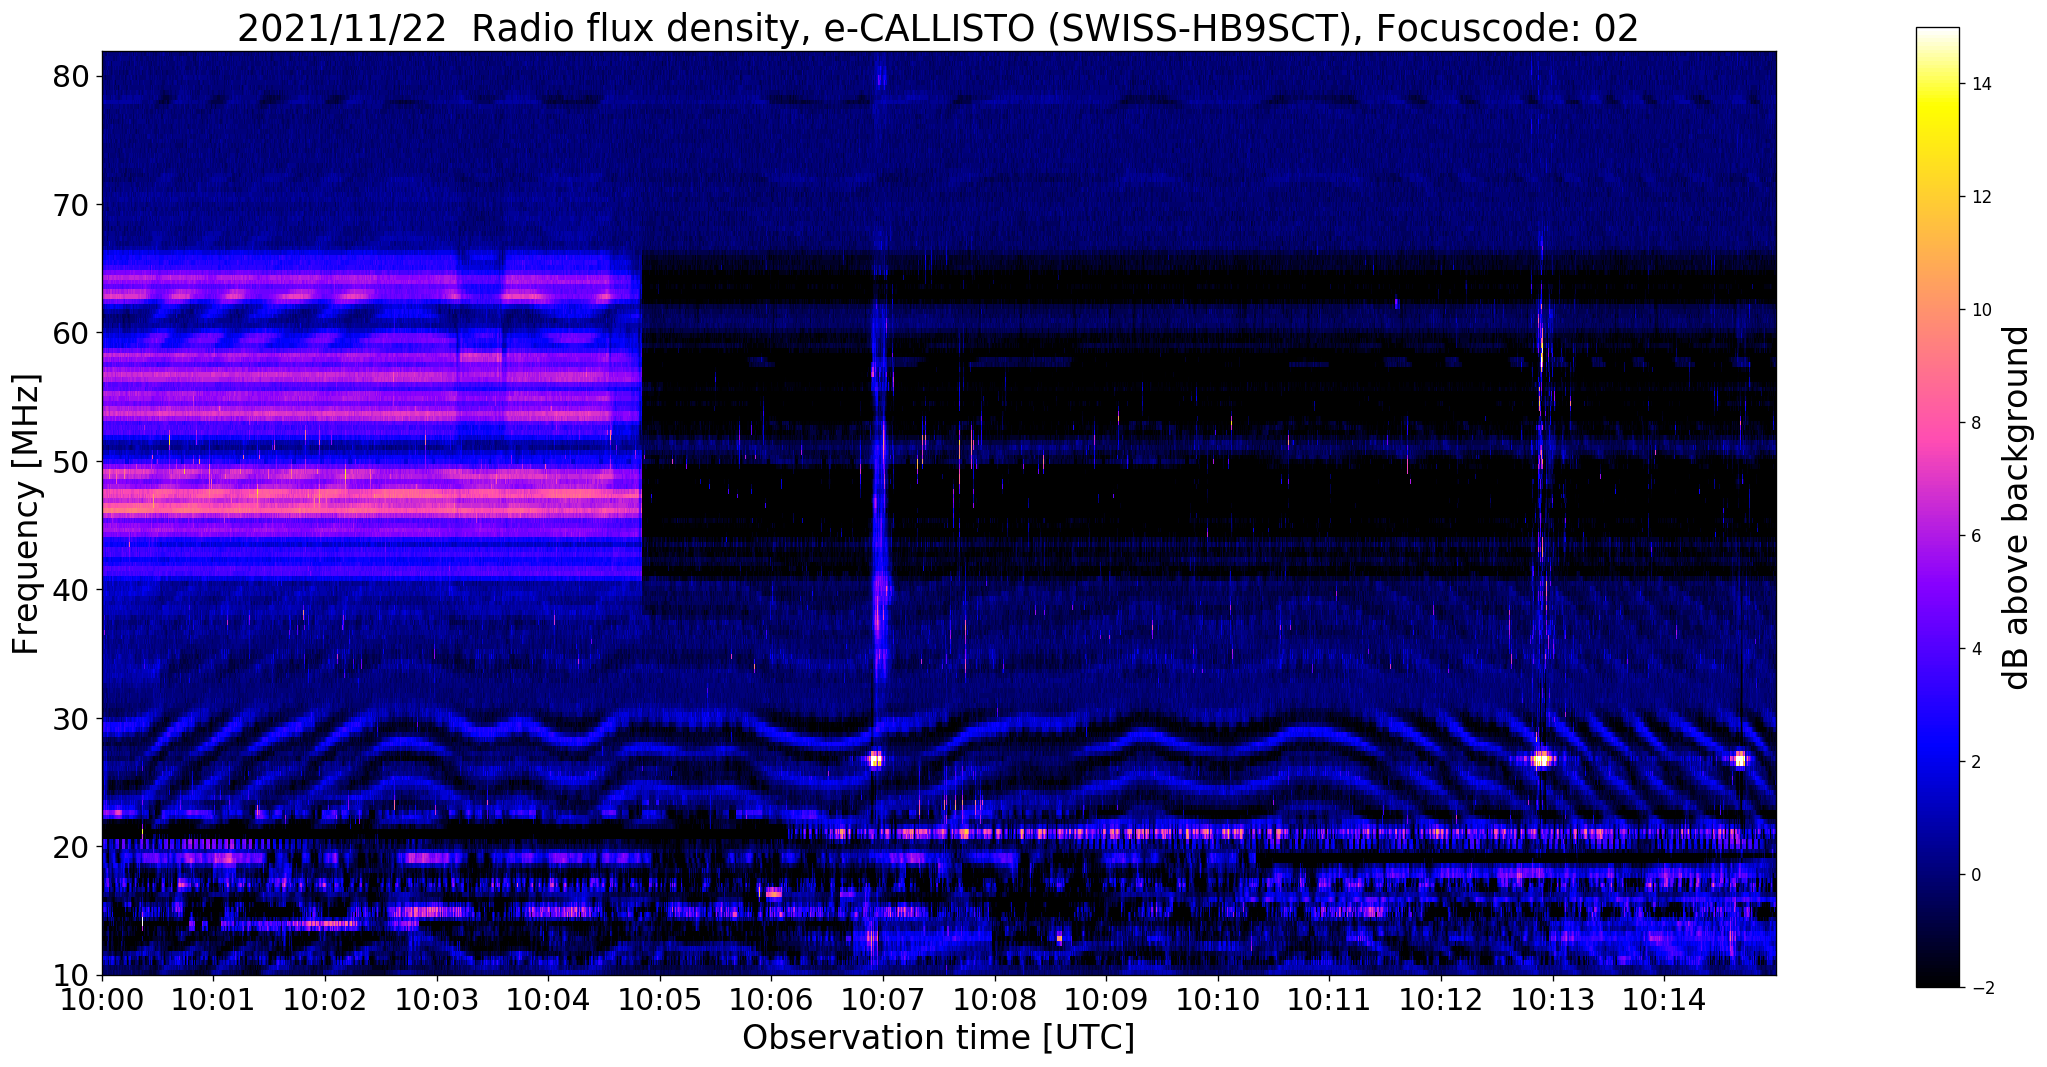Click the colorbar tick value 8
Viewport: 2047px width, 1067px height.
click(x=1974, y=423)
